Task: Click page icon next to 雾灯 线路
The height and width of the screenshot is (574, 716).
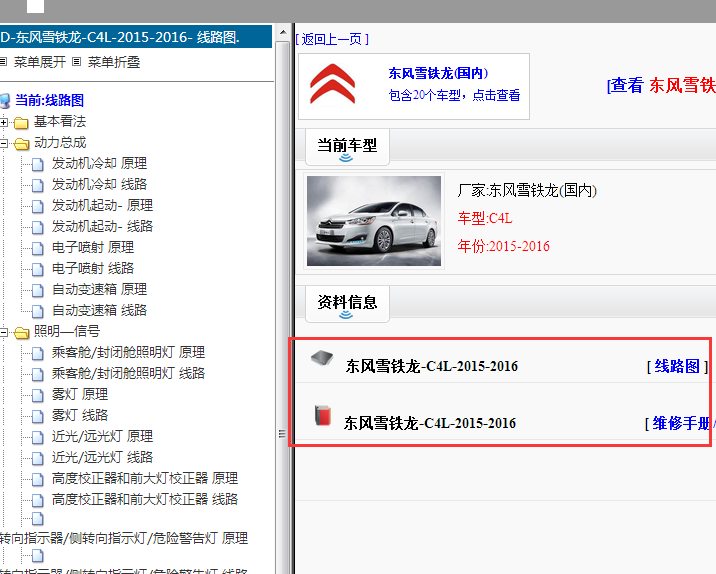Action: [x=38, y=416]
